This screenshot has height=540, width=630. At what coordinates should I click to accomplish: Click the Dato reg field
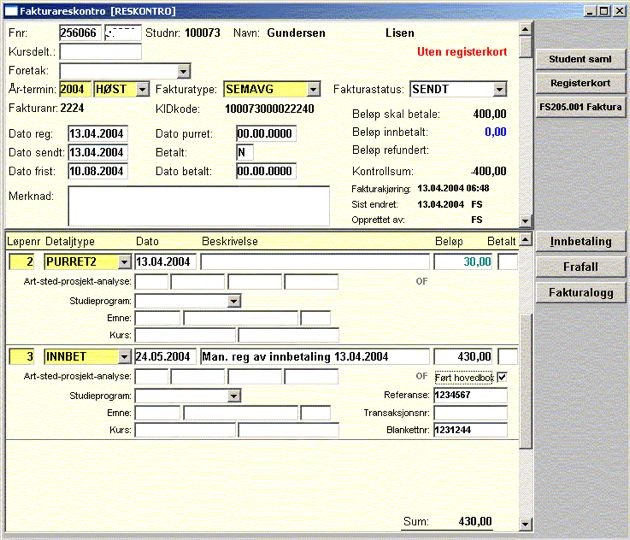(x=98, y=134)
